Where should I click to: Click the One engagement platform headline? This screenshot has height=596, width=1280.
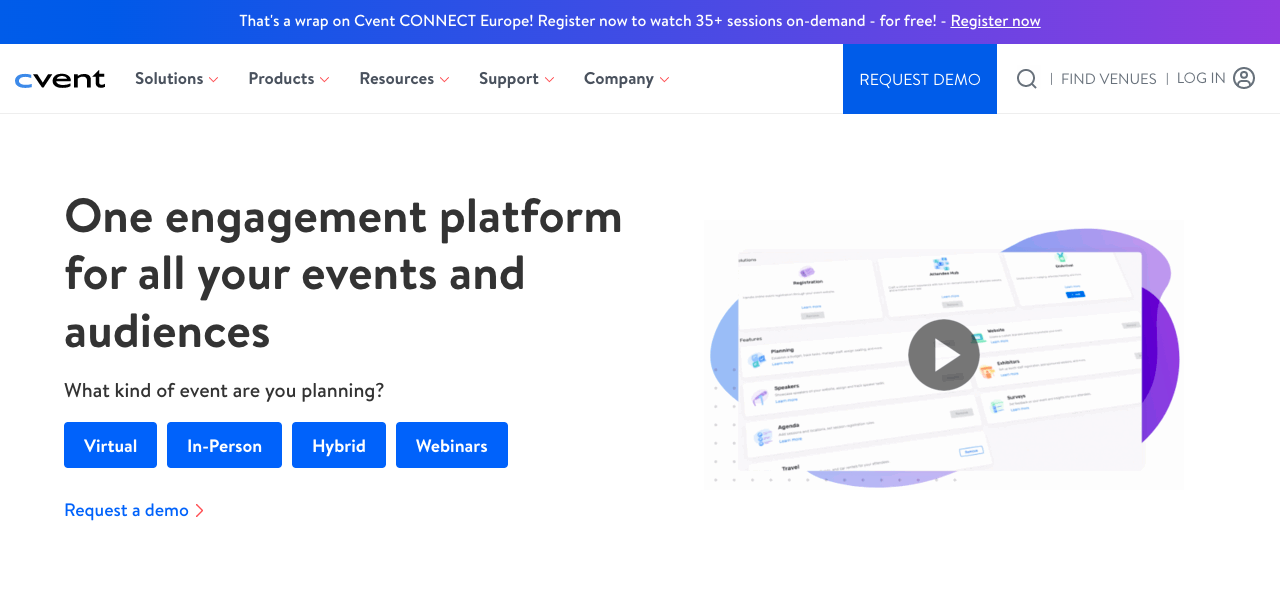click(x=343, y=273)
